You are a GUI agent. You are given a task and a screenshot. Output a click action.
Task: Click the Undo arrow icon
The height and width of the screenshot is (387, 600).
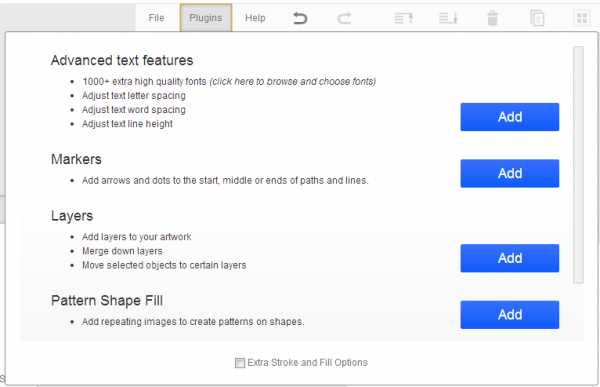[300, 18]
